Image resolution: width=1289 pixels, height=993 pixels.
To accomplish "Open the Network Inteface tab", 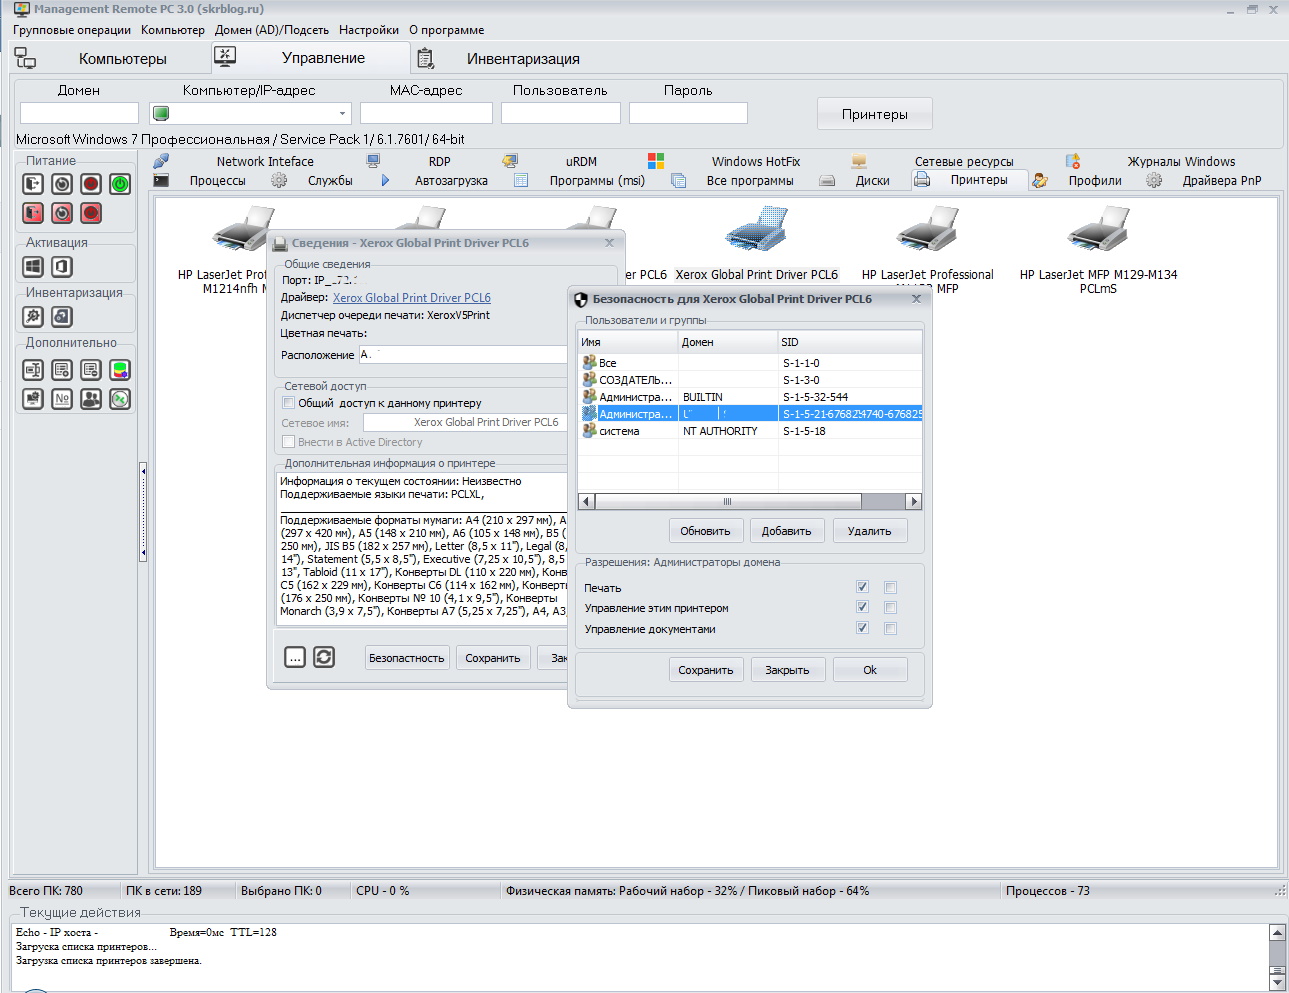I will pyautogui.click(x=265, y=161).
